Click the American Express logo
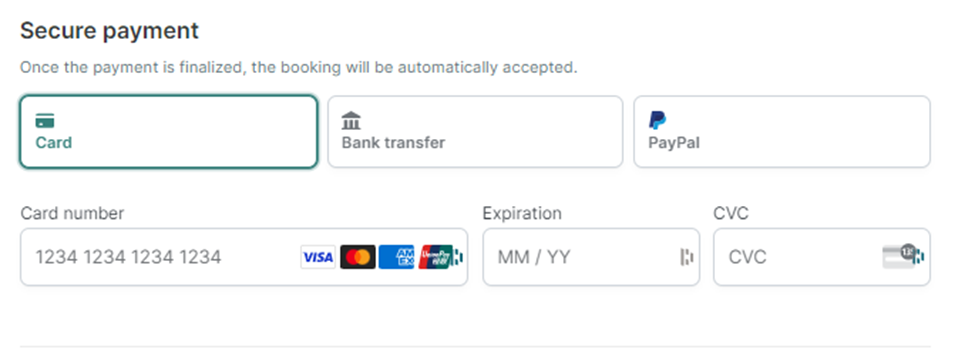The height and width of the screenshot is (363, 975). [397, 257]
